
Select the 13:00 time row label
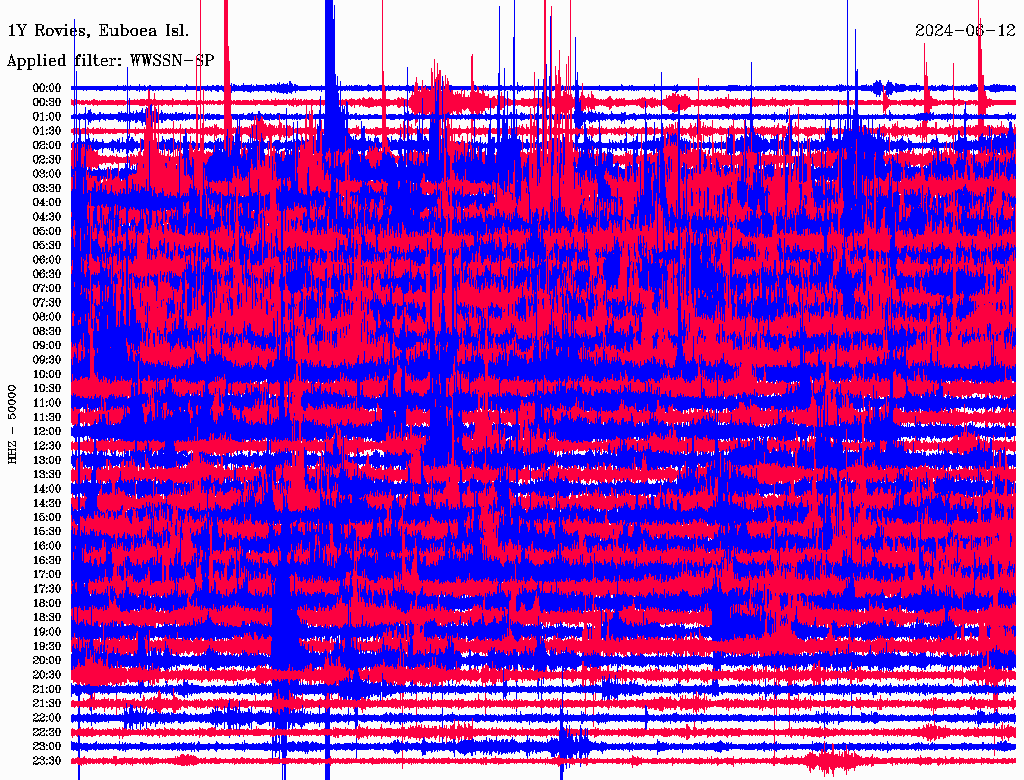point(47,460)
